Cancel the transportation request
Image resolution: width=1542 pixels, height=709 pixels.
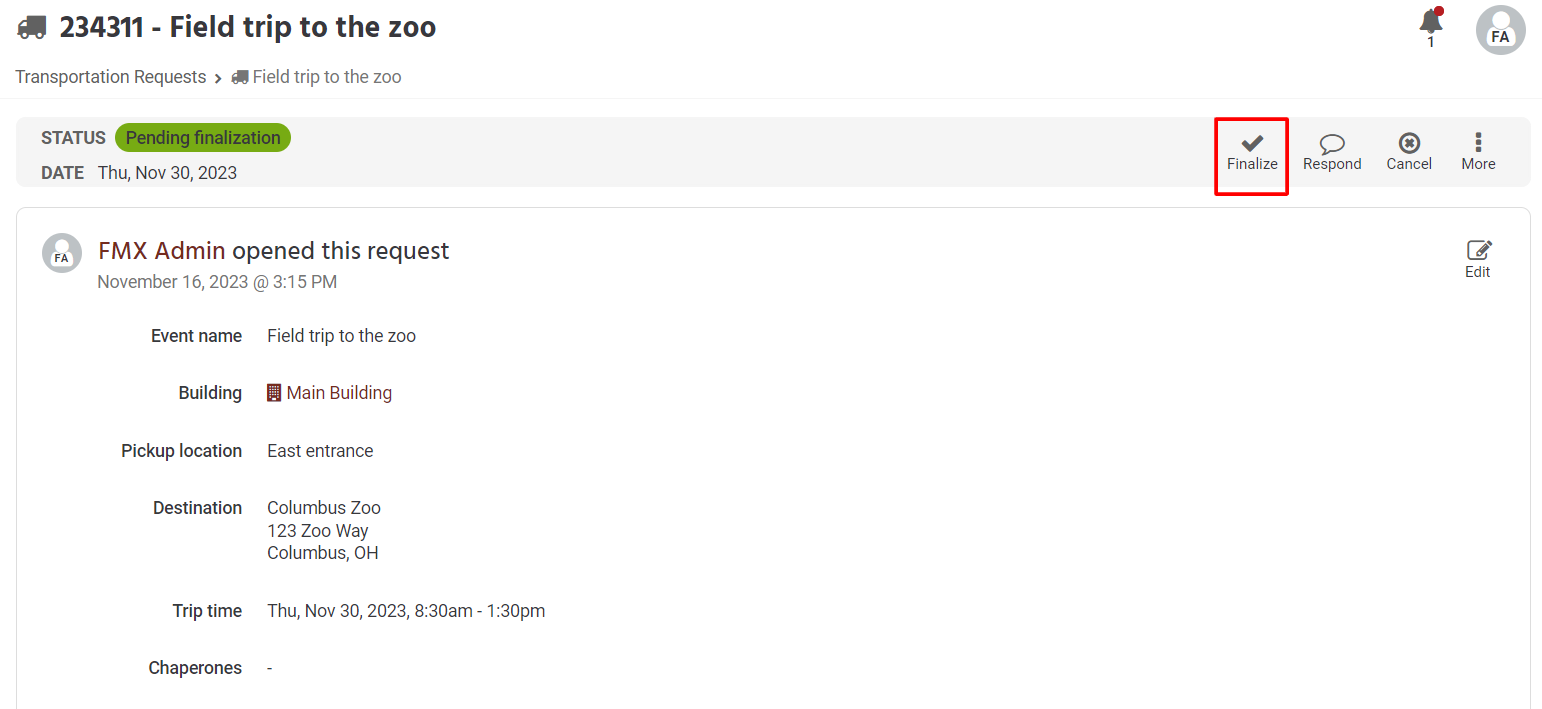(1409, 144)
